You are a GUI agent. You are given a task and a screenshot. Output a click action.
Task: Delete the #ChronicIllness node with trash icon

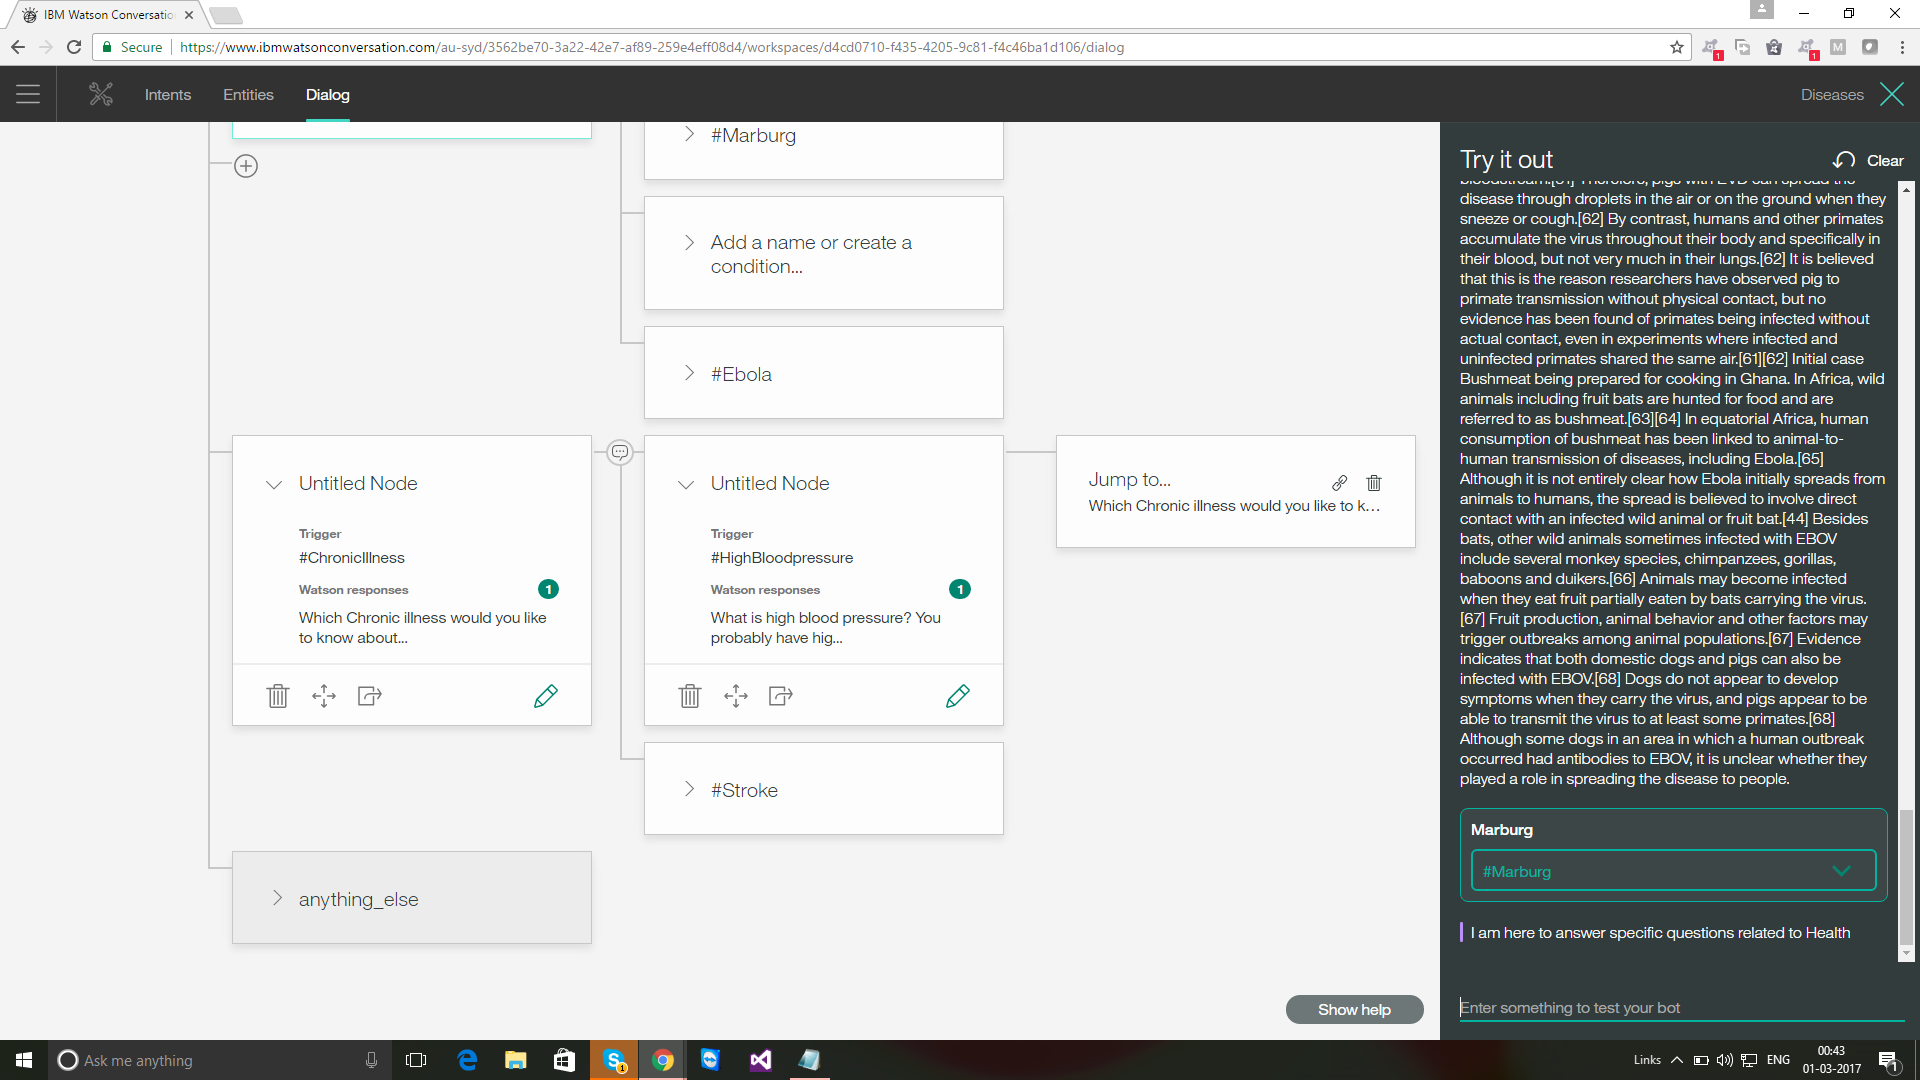click(x=277, y=696)
